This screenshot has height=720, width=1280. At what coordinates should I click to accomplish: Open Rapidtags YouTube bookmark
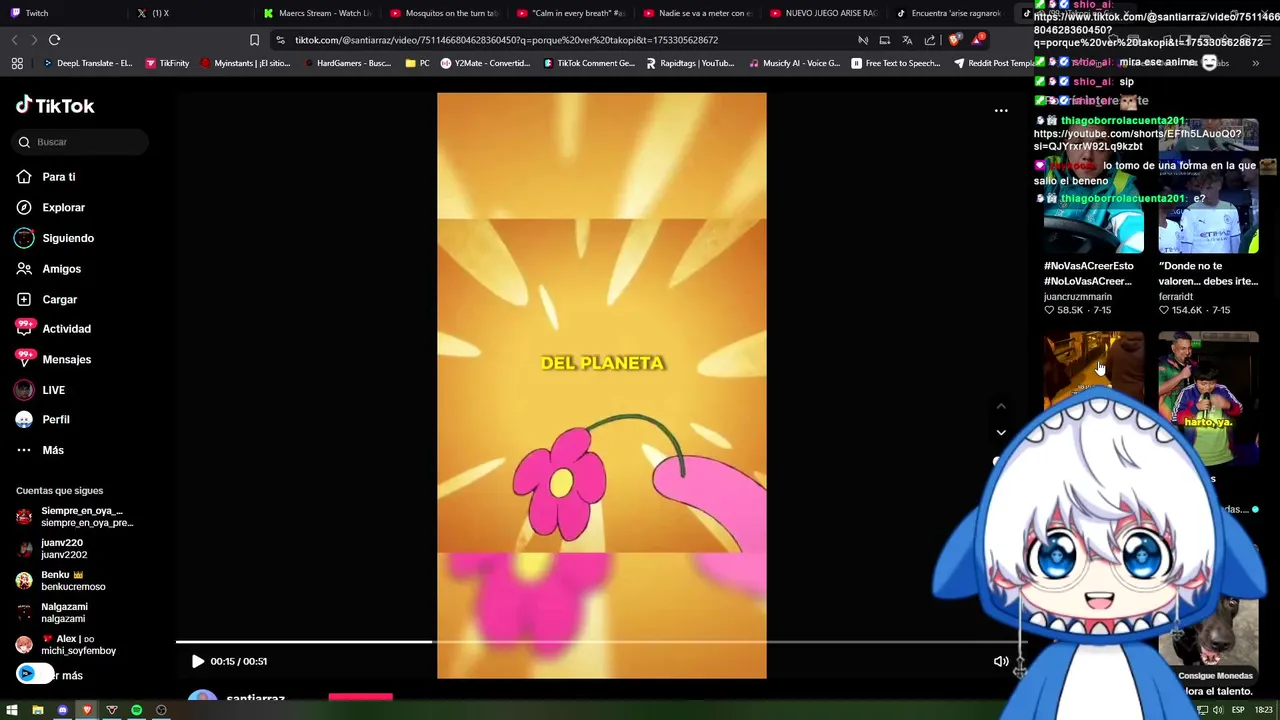(x=690, y=63)
